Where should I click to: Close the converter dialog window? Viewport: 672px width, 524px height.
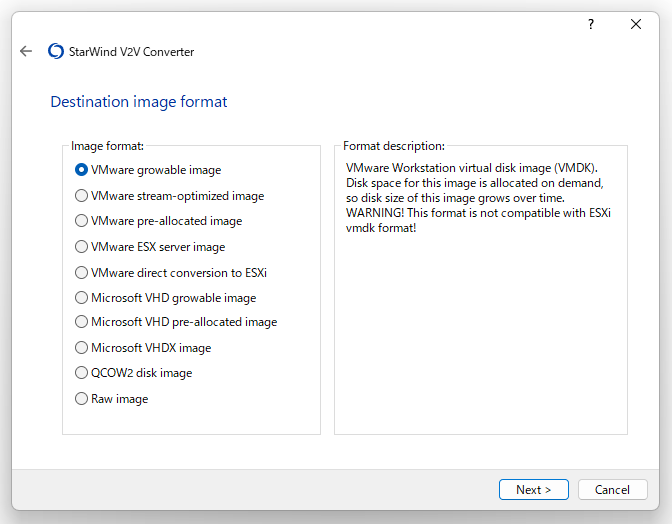point(636,24)
